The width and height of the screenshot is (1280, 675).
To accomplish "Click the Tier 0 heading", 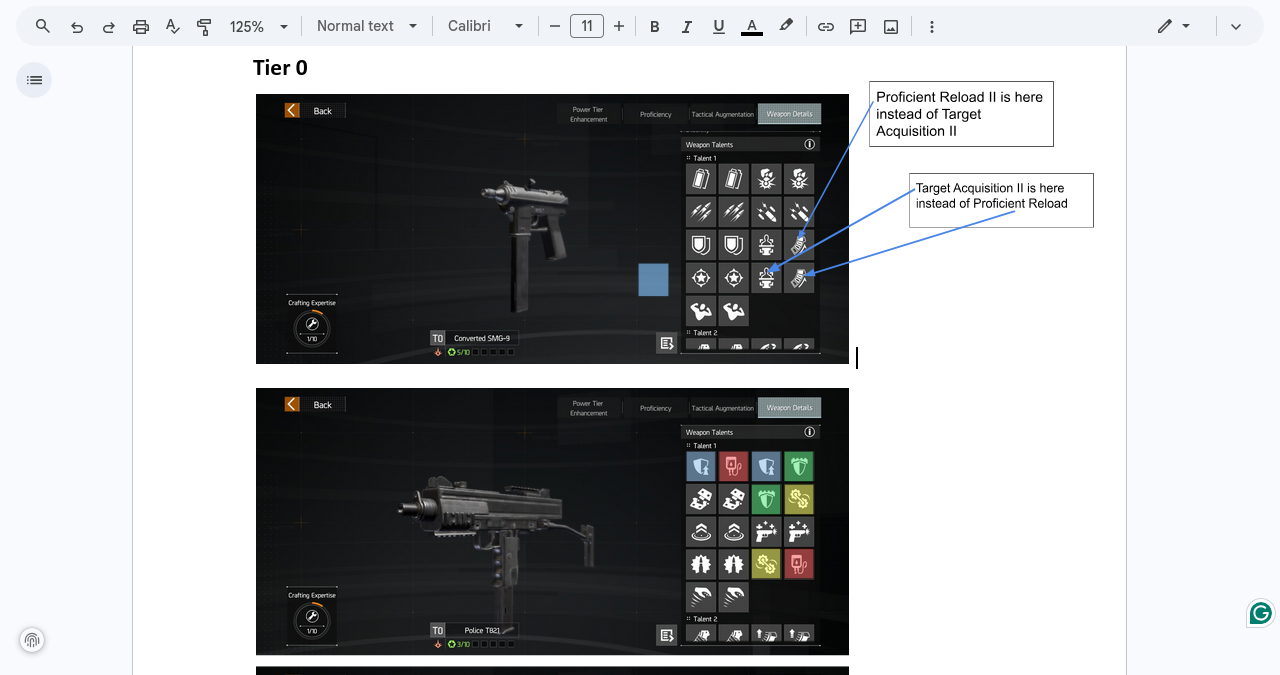I will [x=280, y=68].
